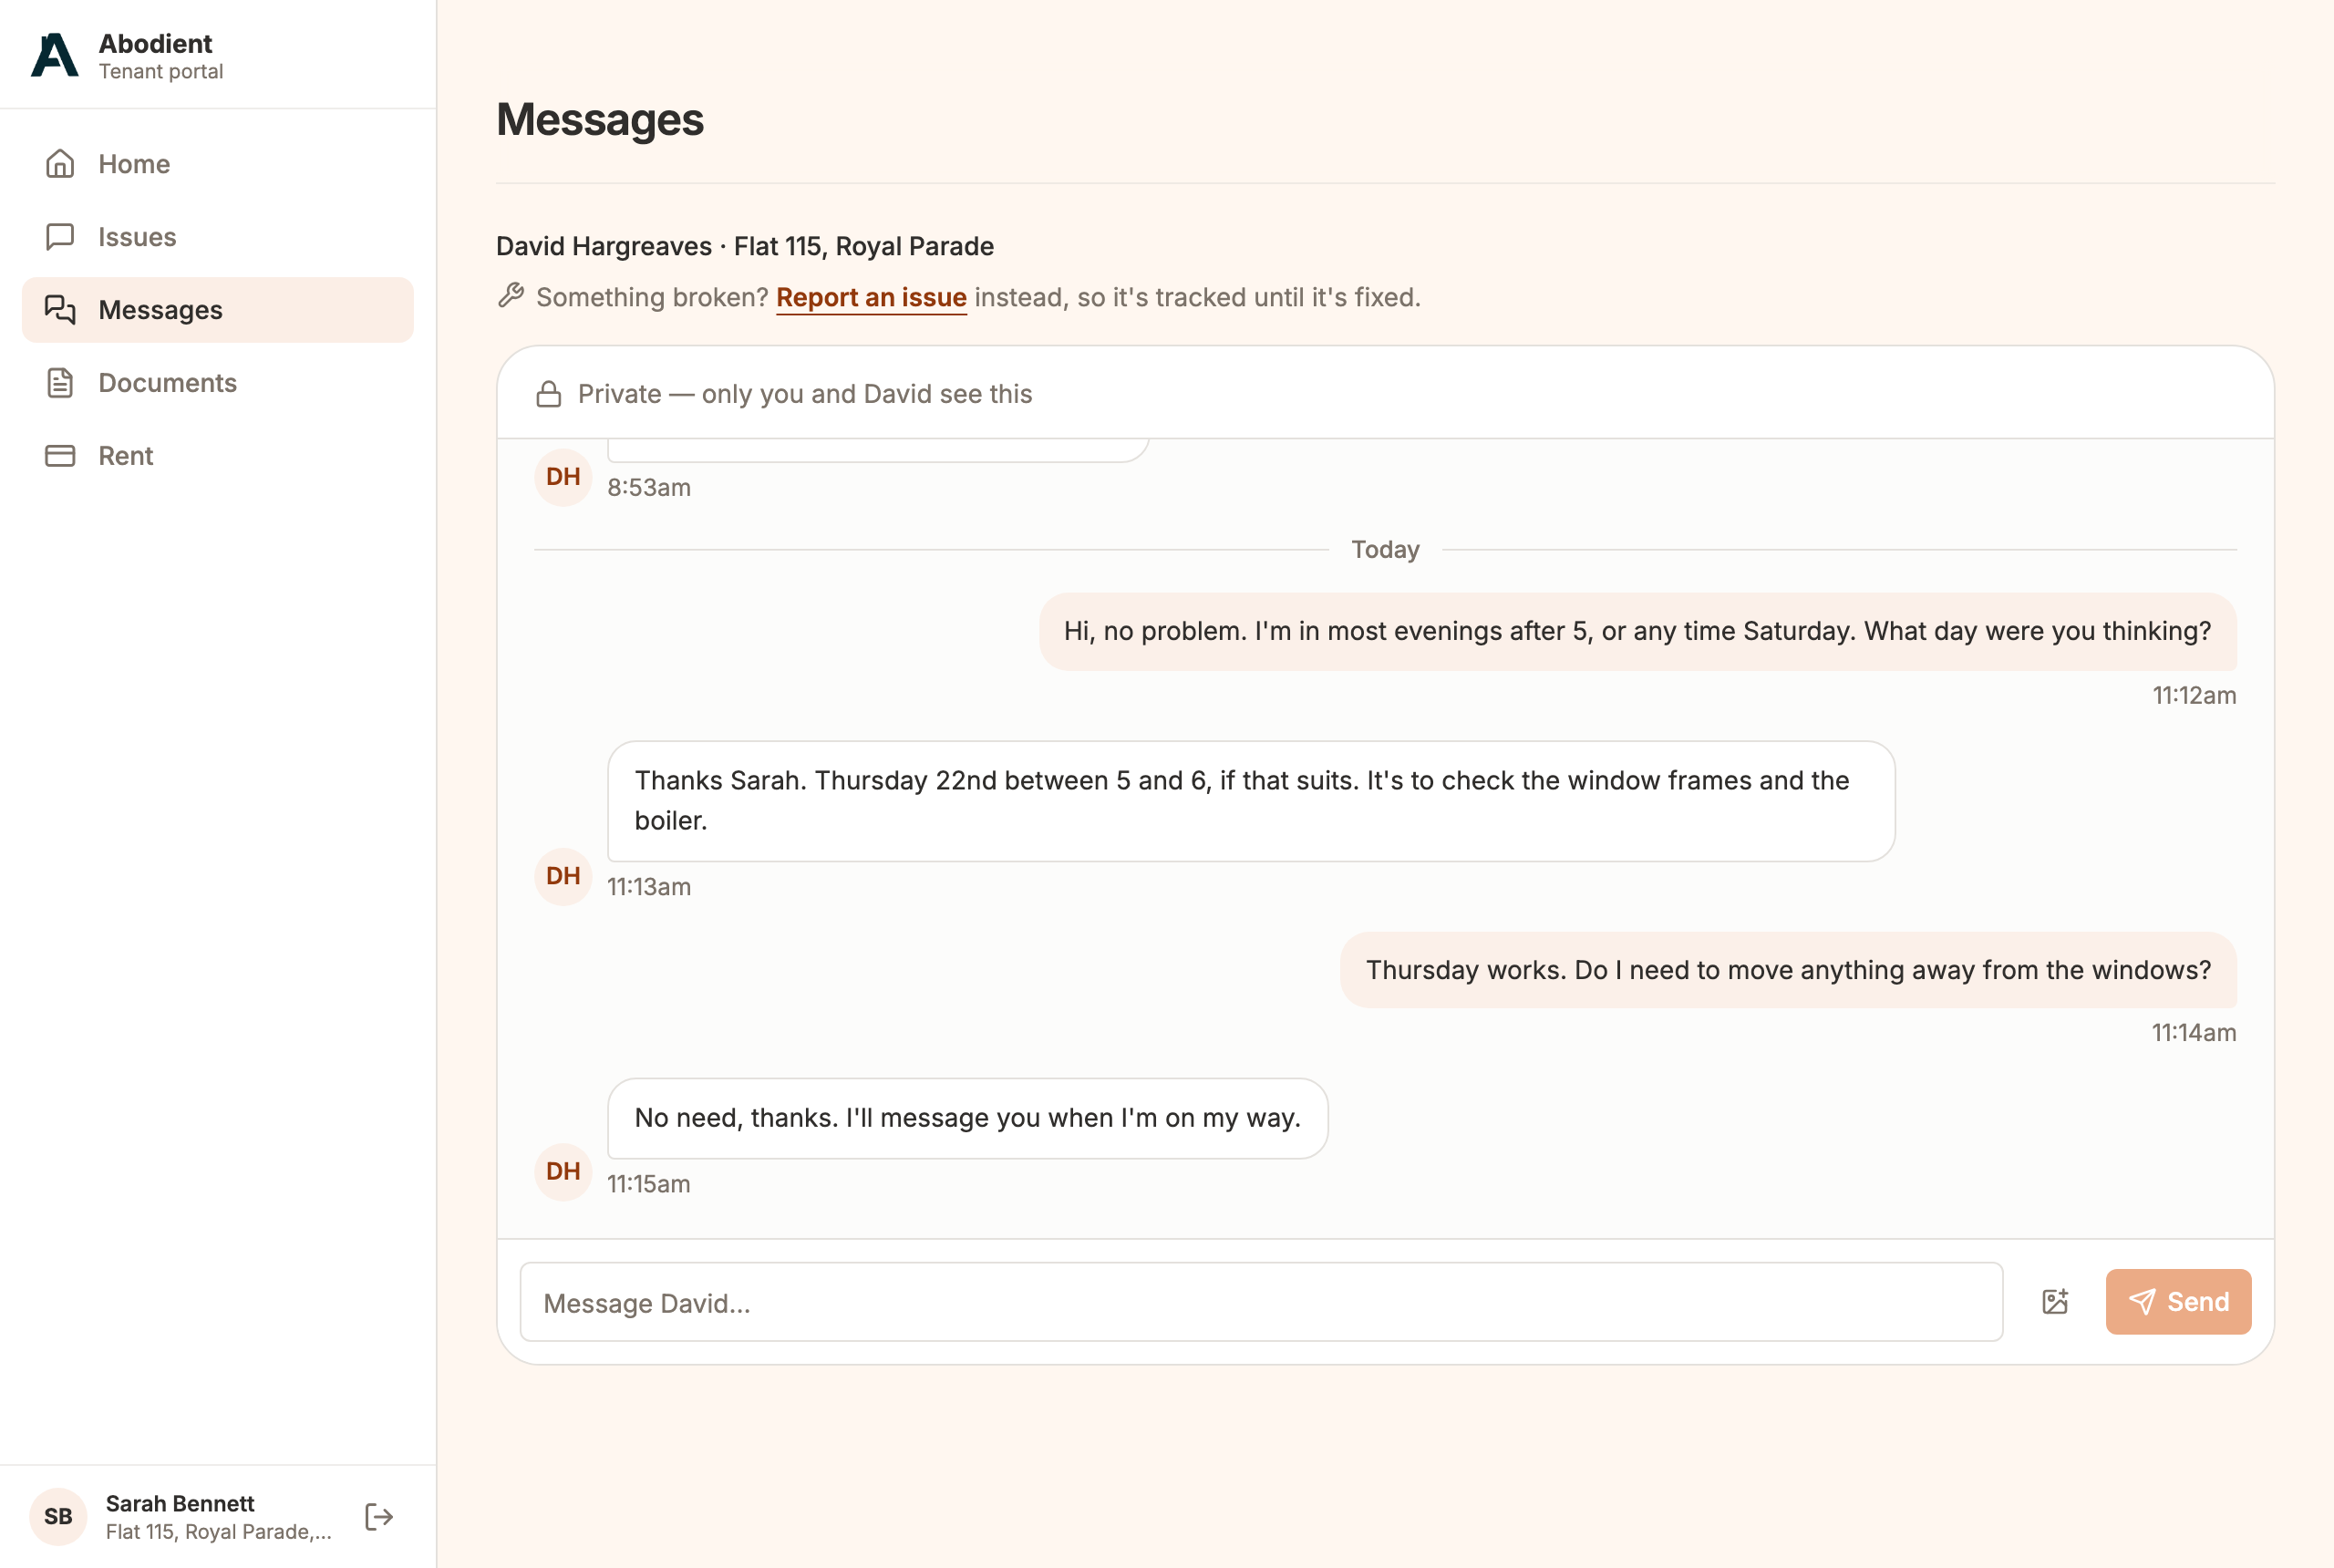Click 'Private — only you and David see this'
Screen dimensions: 2334x1568
804,394
